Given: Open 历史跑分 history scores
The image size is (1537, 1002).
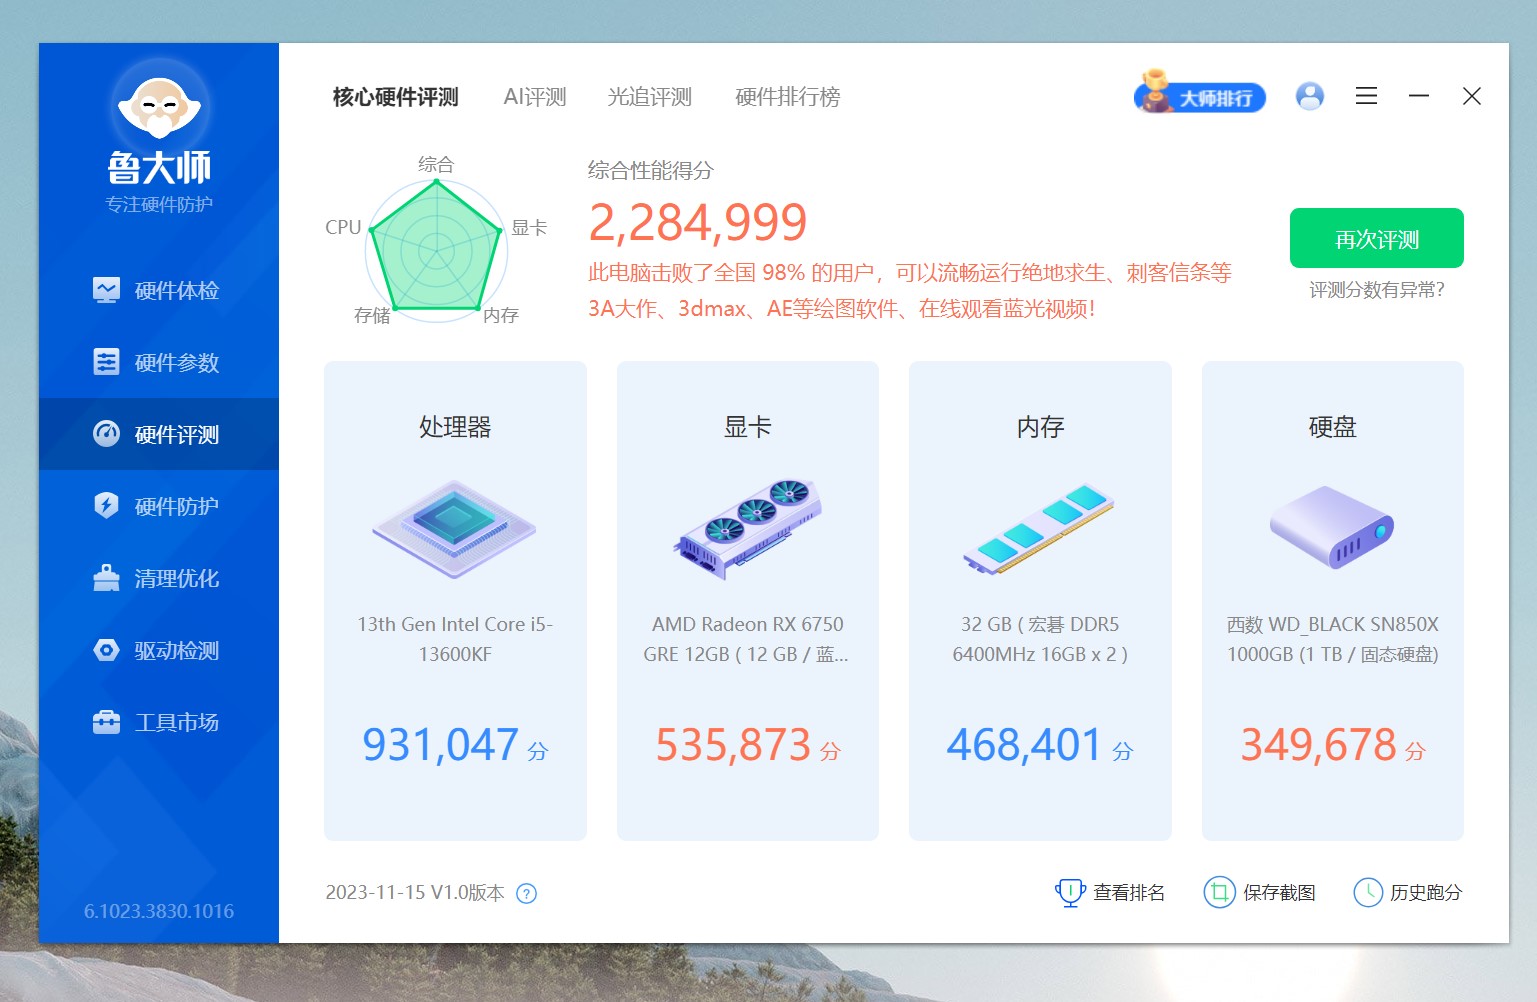Looking at the screenshot, I should (1408, 893).
